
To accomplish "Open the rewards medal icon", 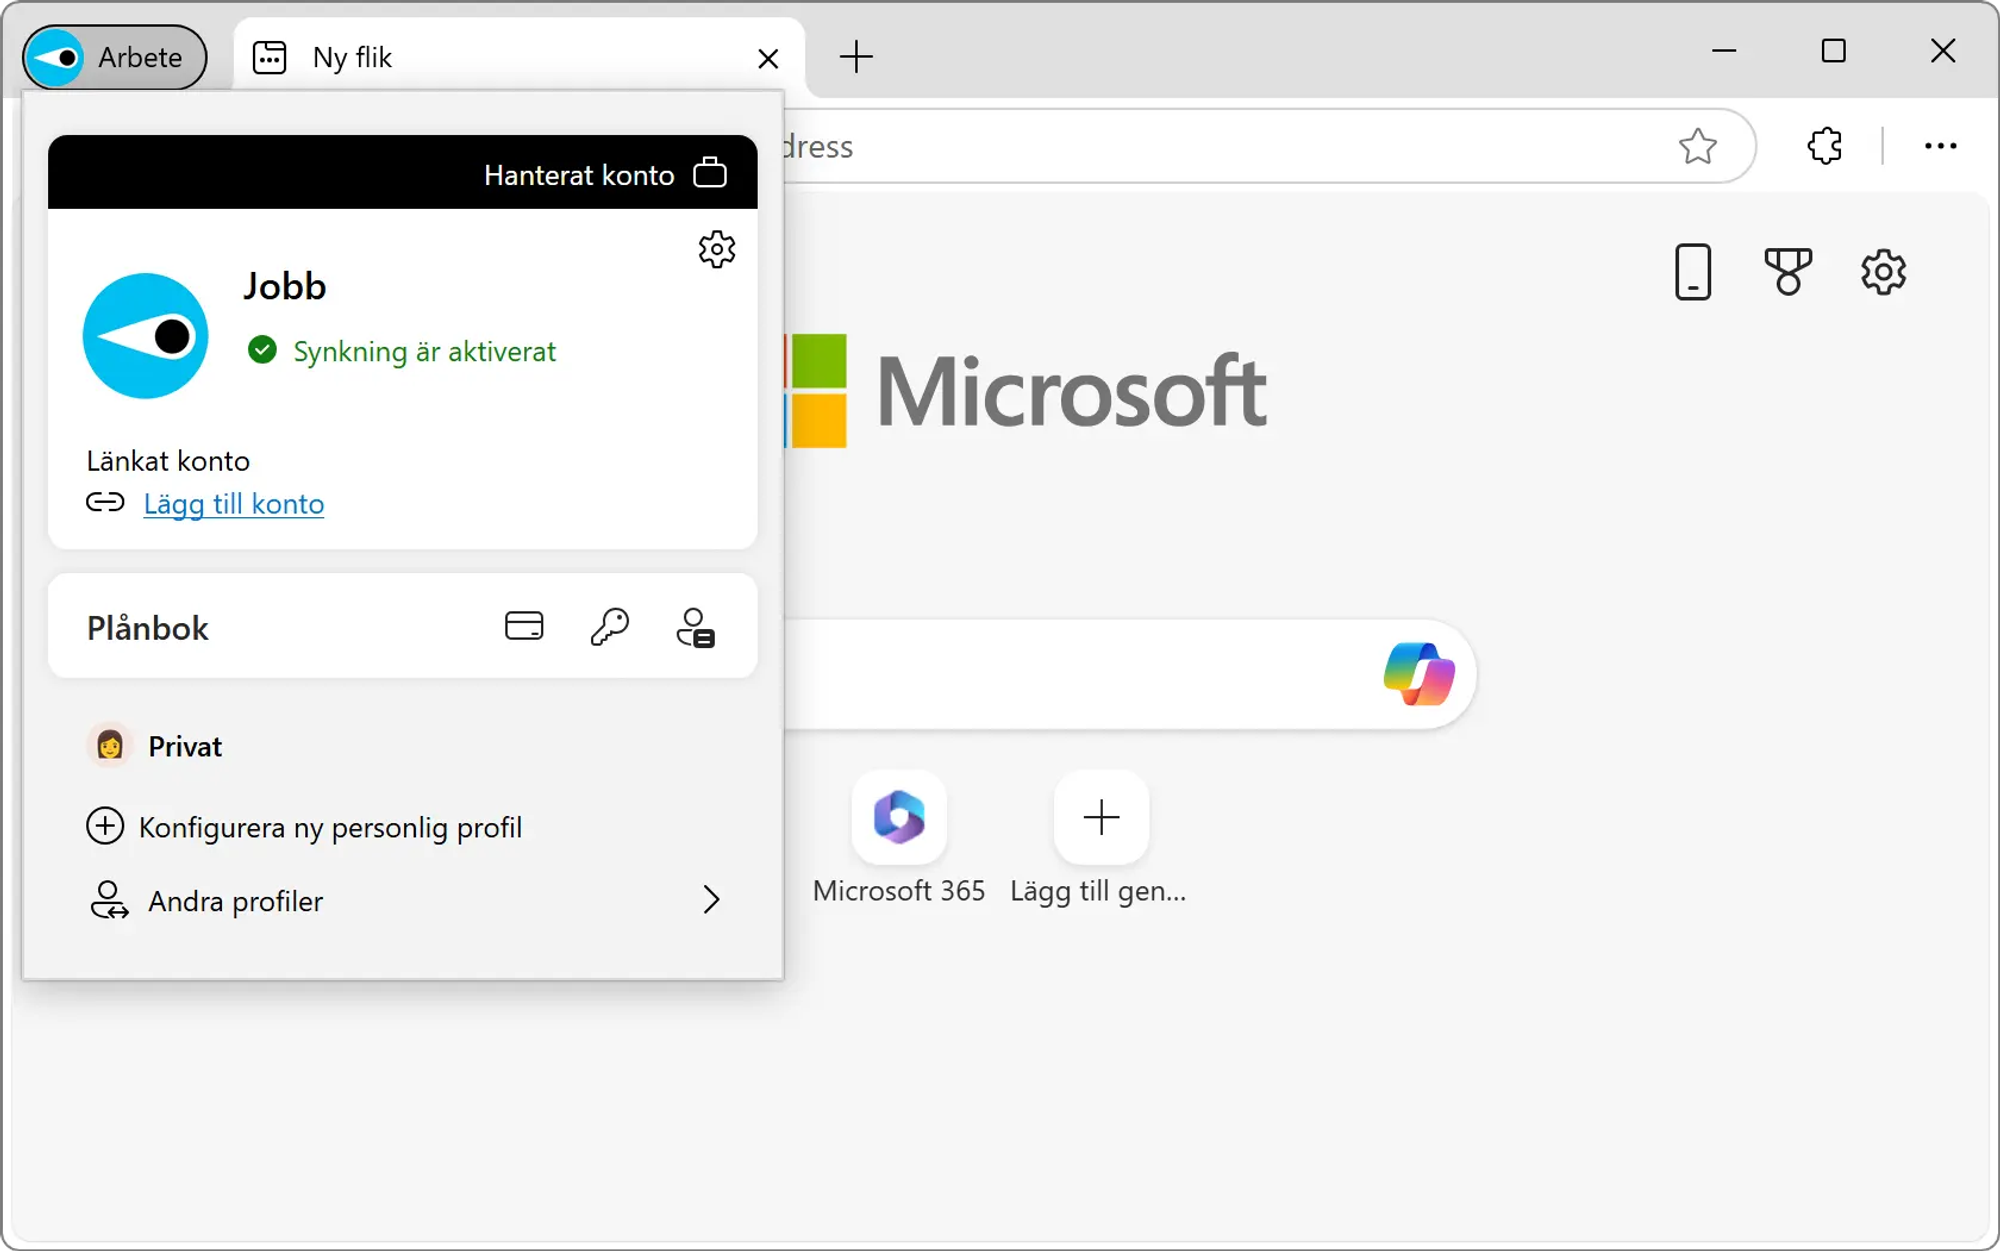I will click(x=1788, y=272).
